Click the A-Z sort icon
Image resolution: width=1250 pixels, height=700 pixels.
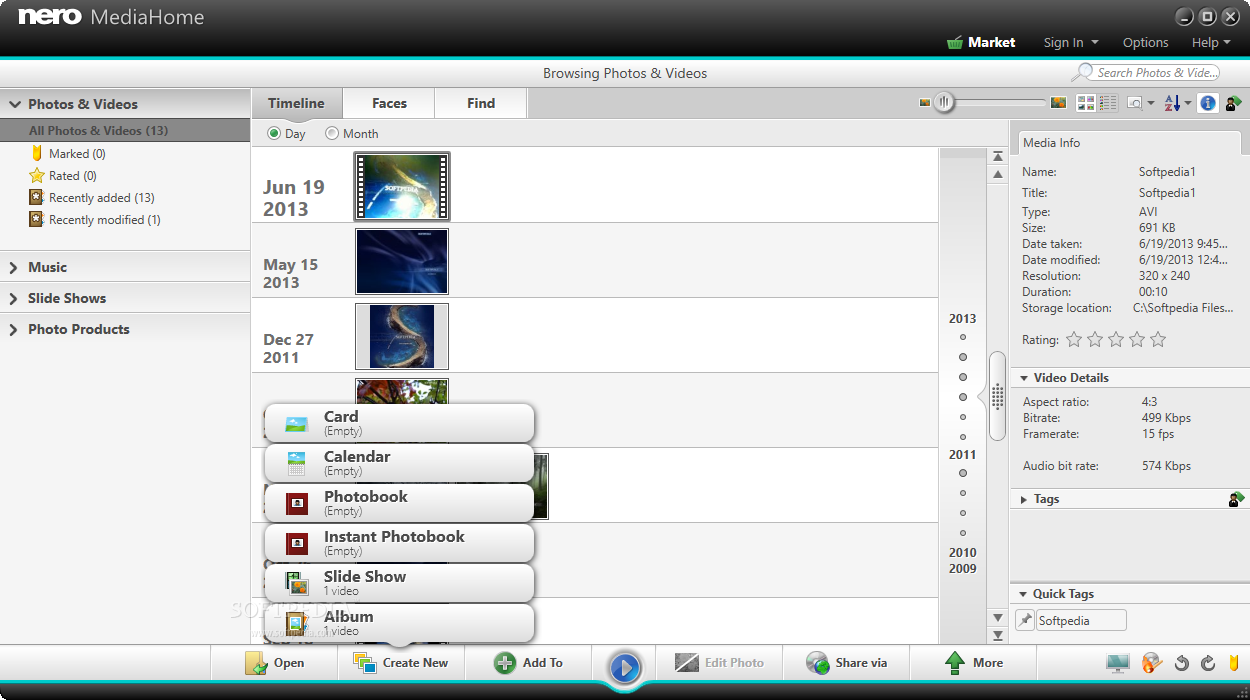(x=1173, y=103)
